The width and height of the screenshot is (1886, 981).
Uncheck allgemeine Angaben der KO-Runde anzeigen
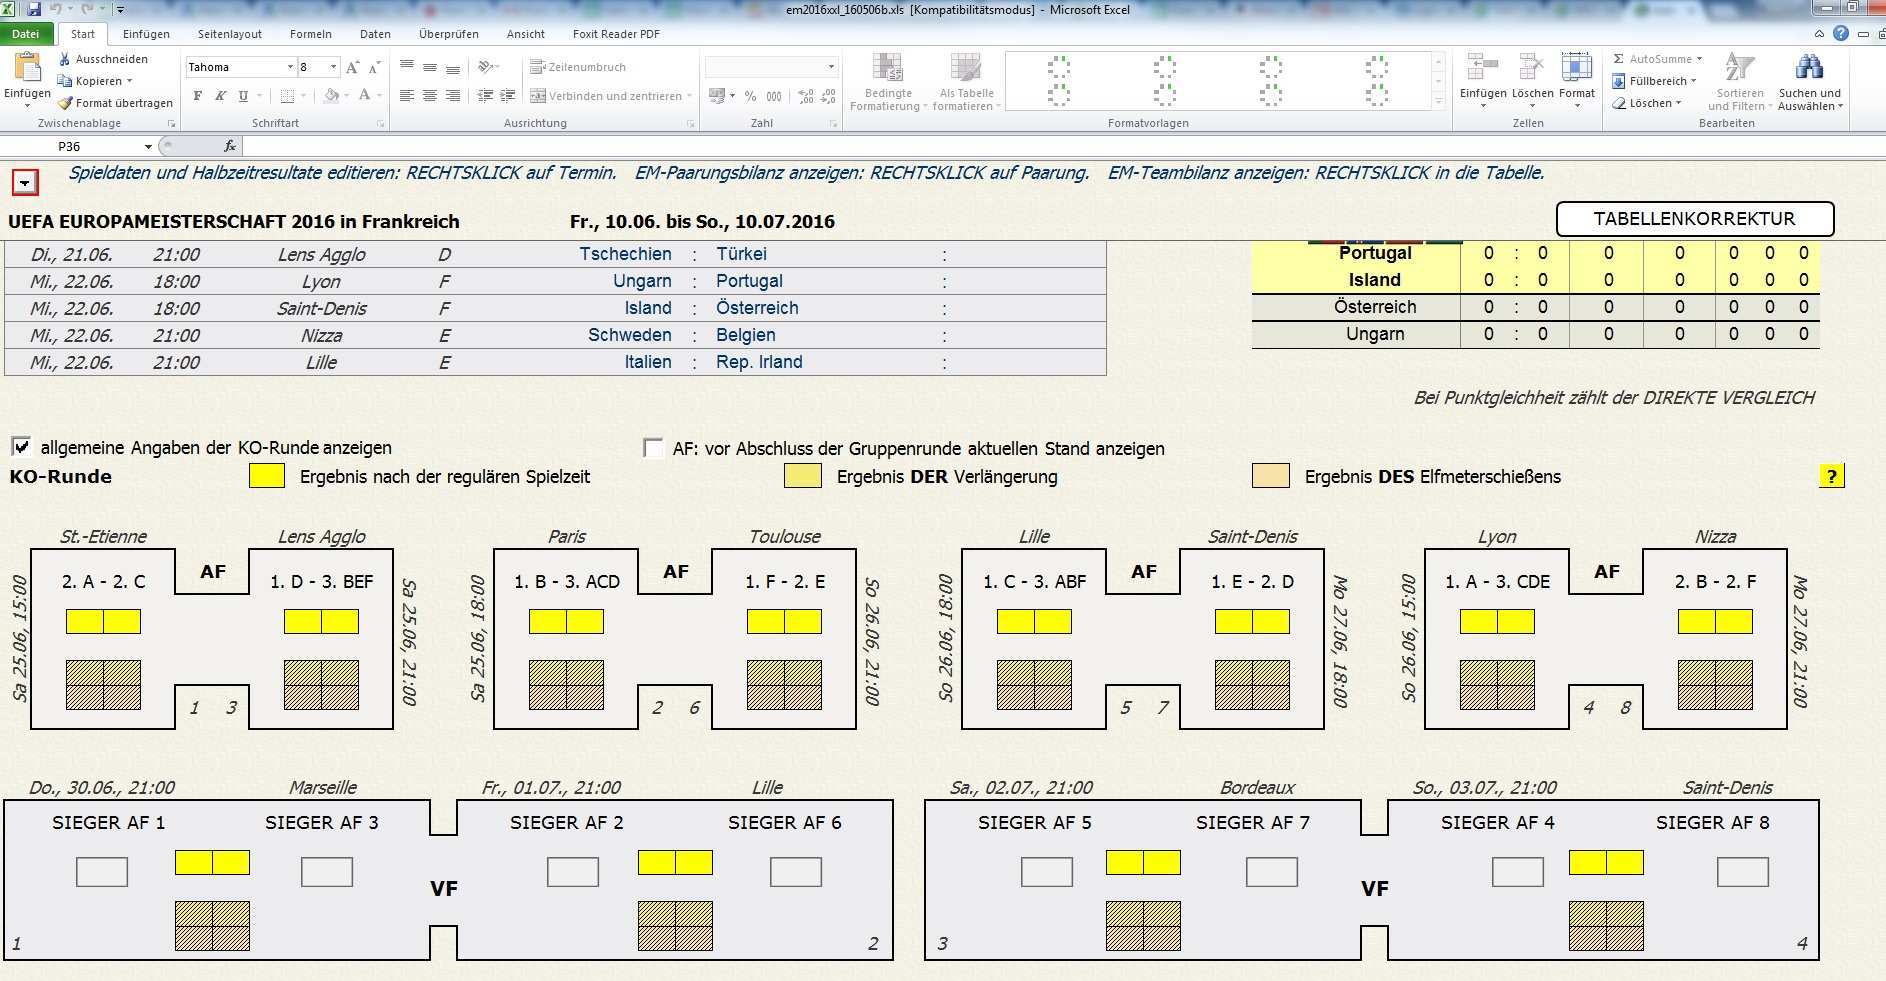click(x=21, y=446)
